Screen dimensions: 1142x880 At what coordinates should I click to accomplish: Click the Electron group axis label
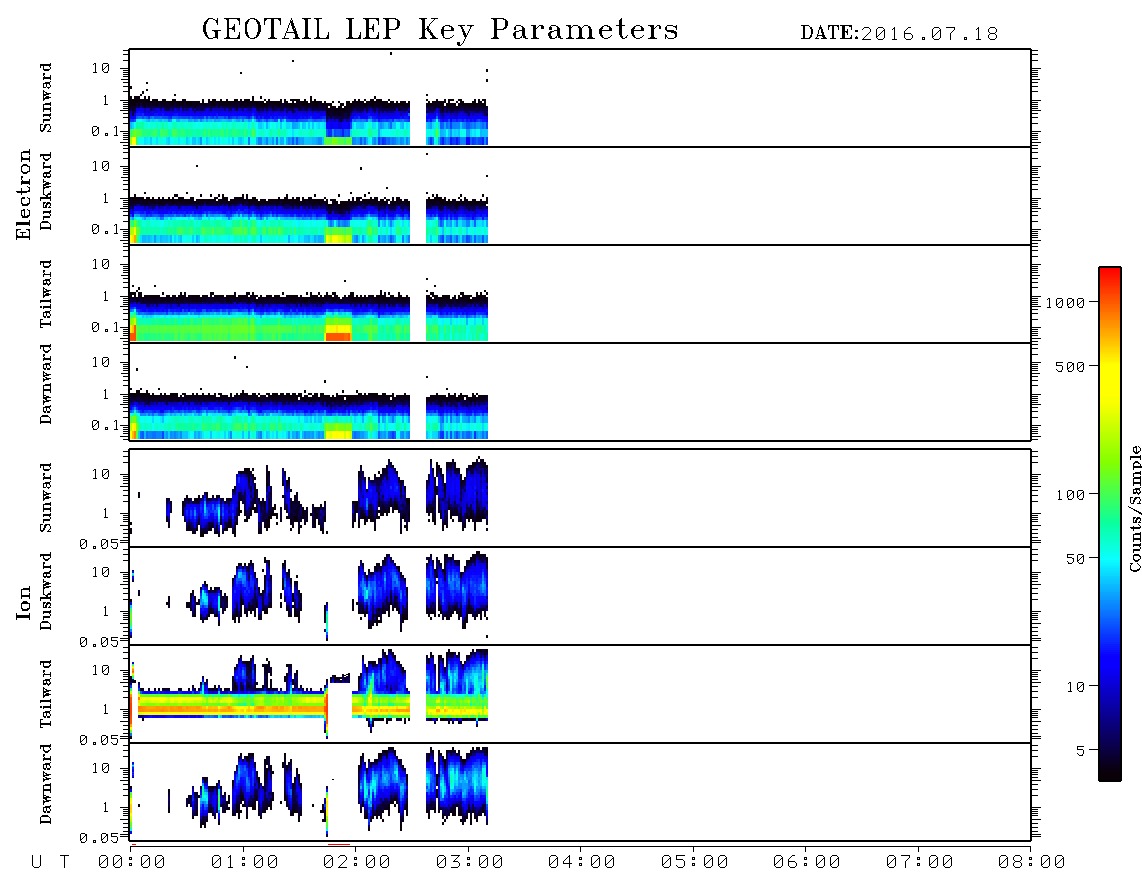coord(24,195)
